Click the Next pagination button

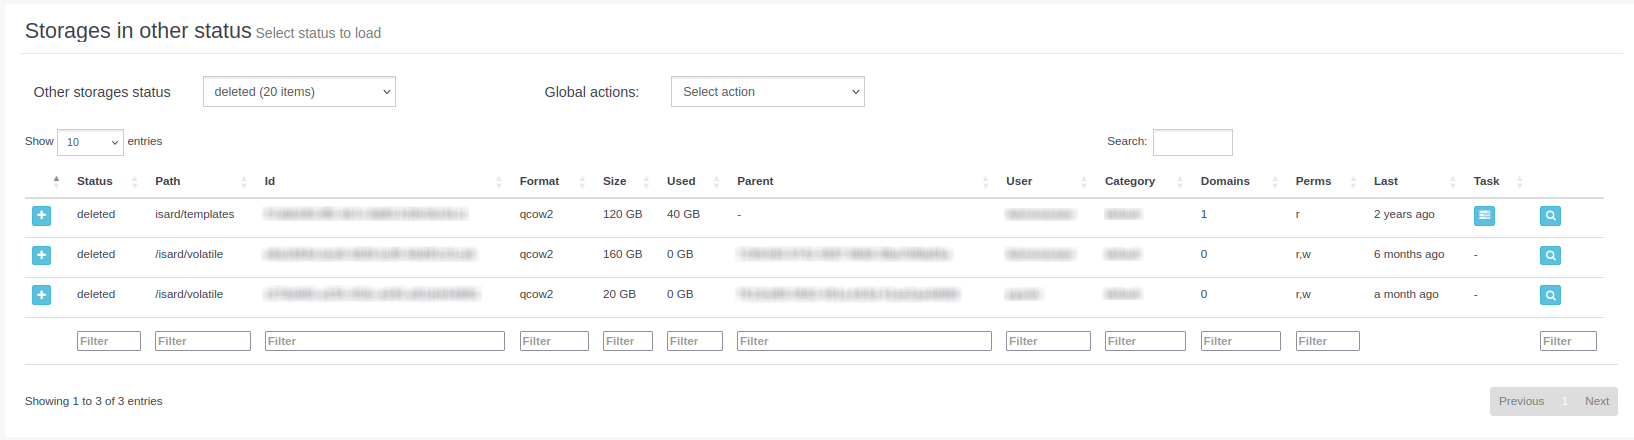click(x=1597, y=401)
